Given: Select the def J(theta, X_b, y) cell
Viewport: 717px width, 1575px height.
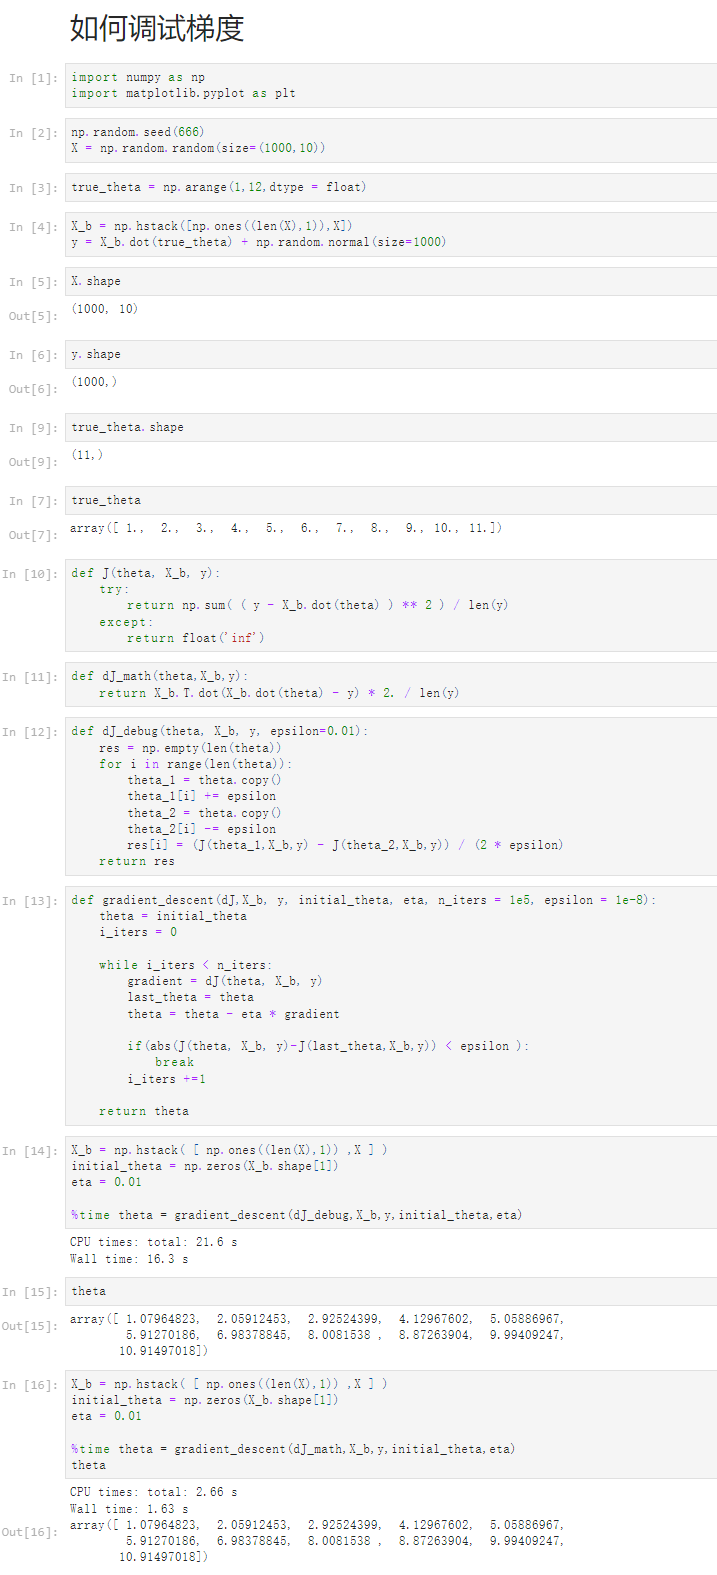Looking at the screenshot, I should [x=391, y=605].
